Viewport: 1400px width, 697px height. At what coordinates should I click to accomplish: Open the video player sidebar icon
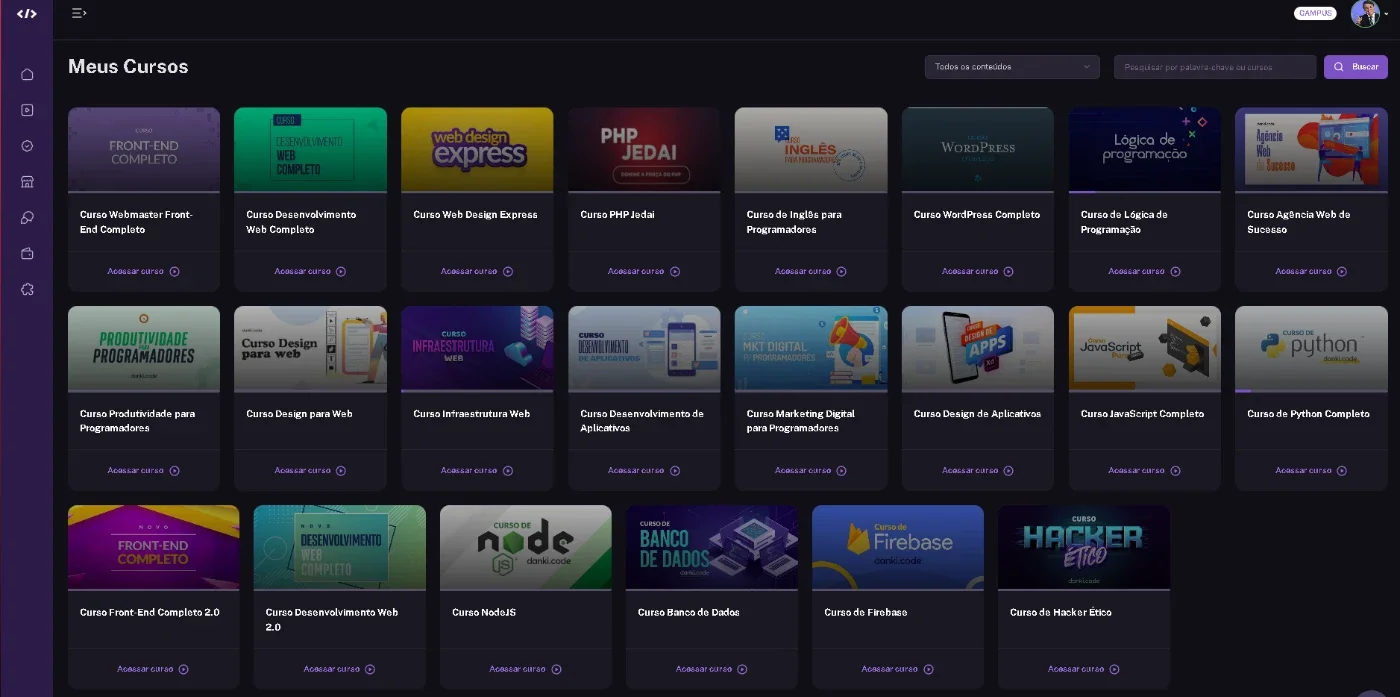click(27, 110)
